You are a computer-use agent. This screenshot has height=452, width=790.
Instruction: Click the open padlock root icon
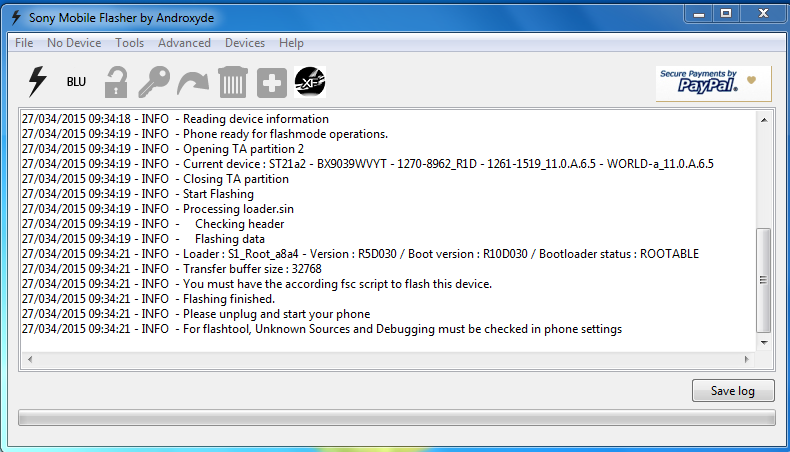coord(116,82)
